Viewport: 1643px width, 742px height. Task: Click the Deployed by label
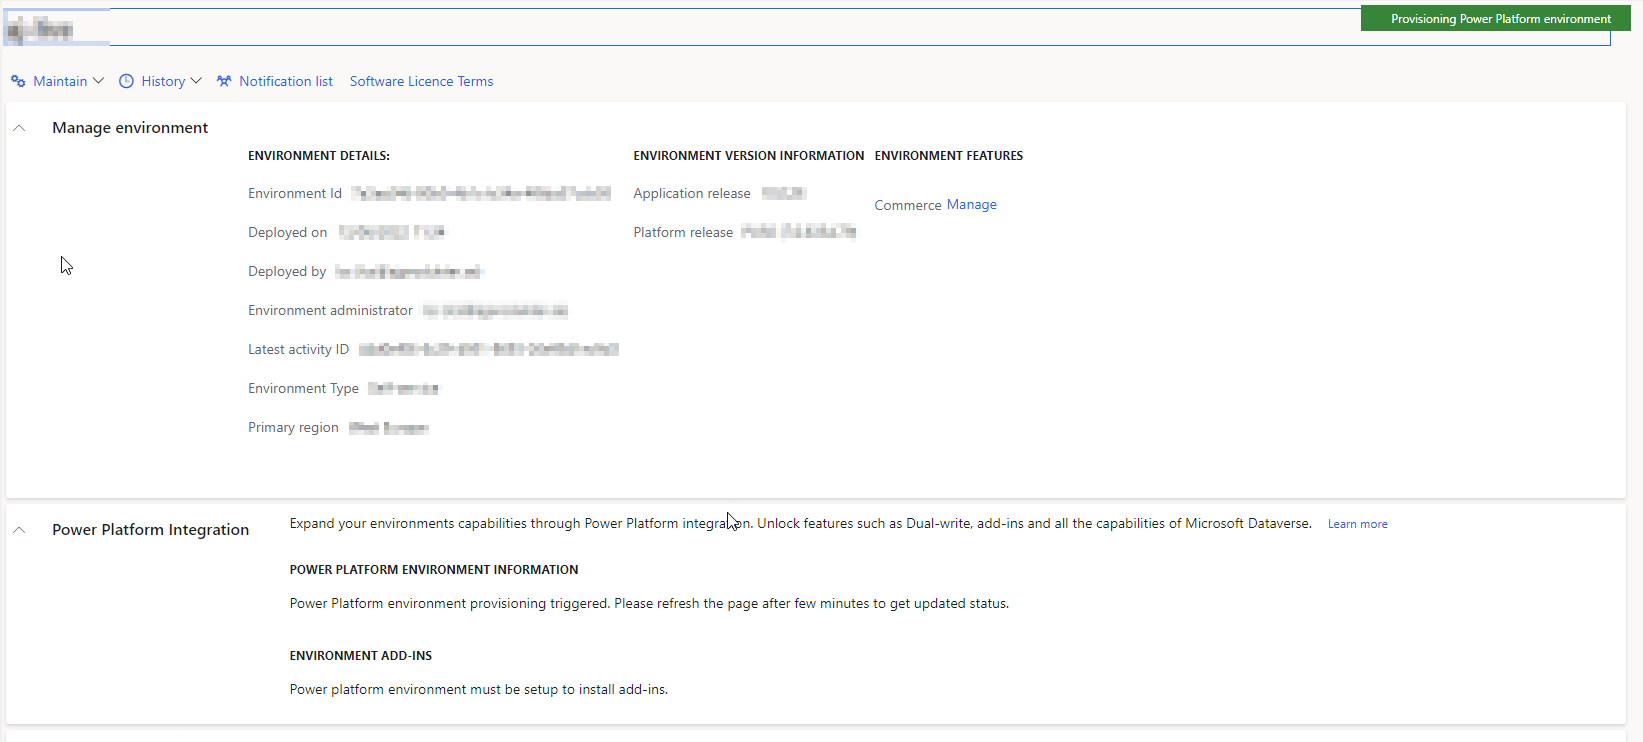coord(287,272)
